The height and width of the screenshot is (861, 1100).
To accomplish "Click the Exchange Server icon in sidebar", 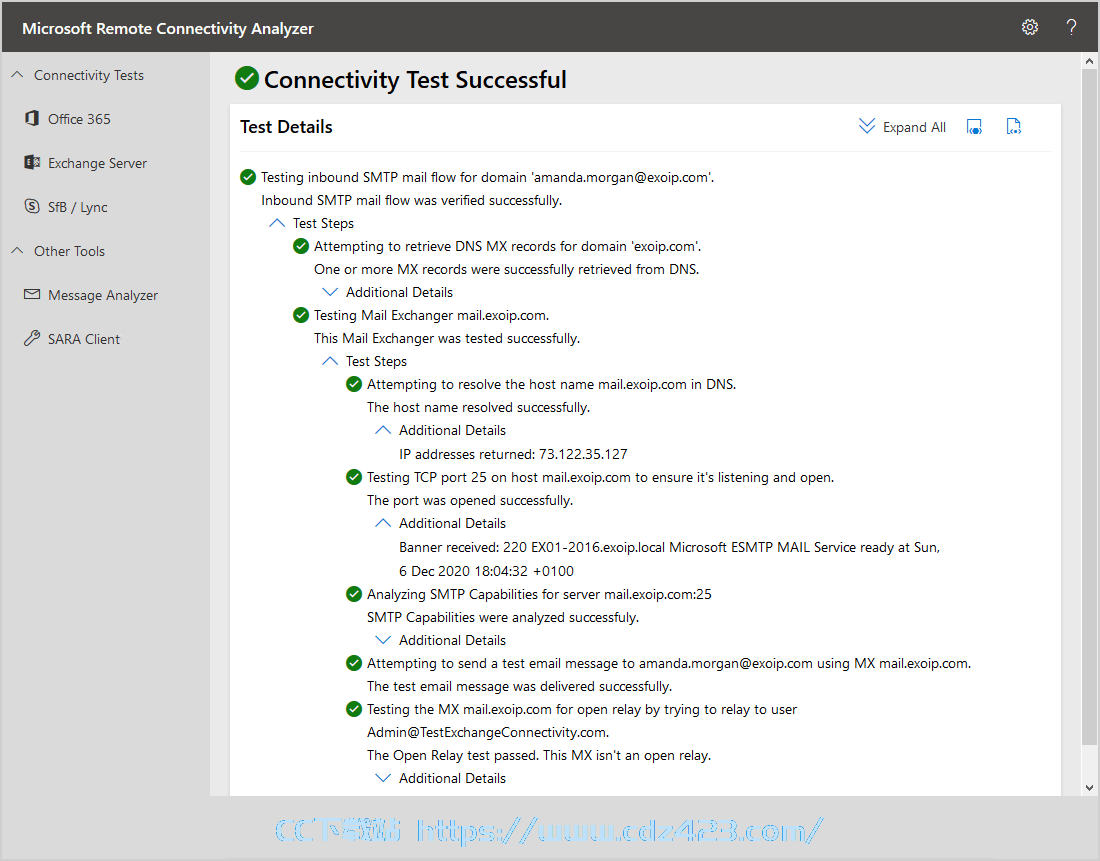I will 32,163.
